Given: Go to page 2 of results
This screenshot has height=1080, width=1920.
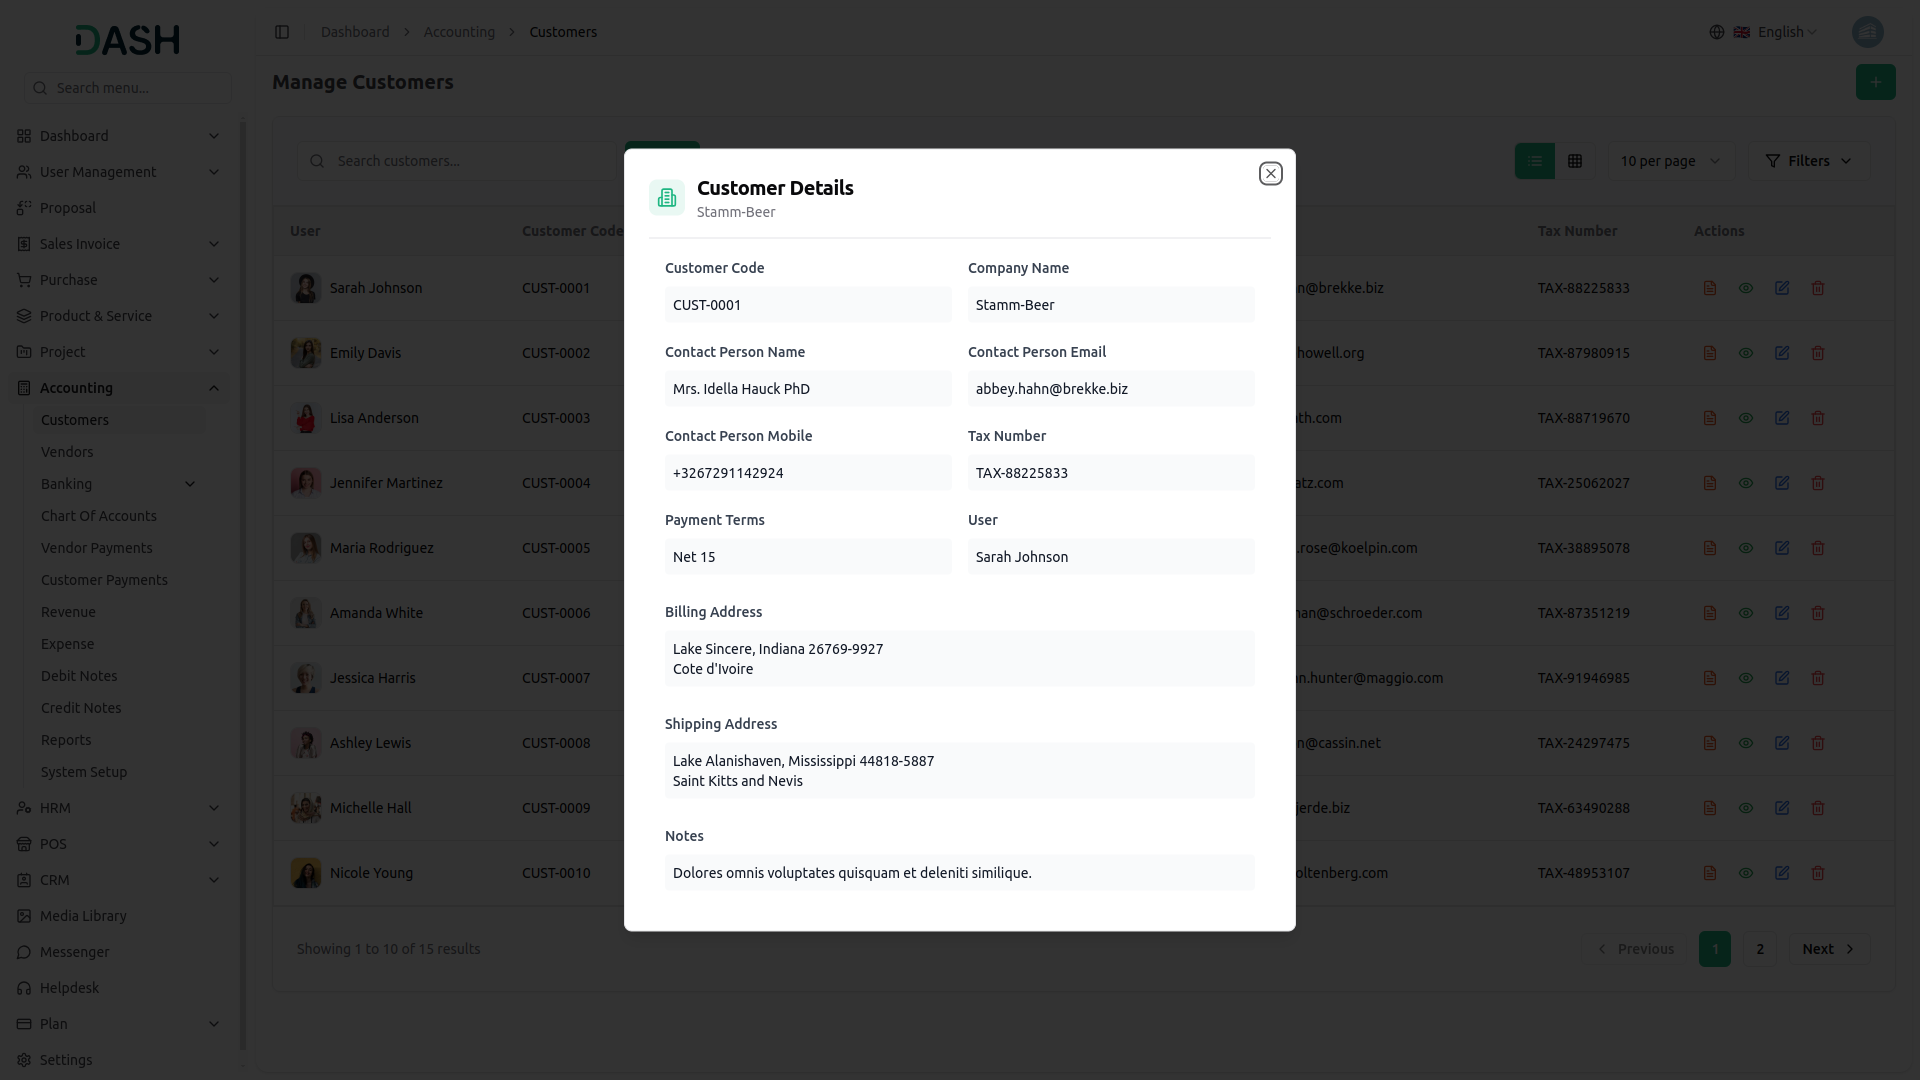Looking at the screenshot, I should click(x=1760, y=949).
